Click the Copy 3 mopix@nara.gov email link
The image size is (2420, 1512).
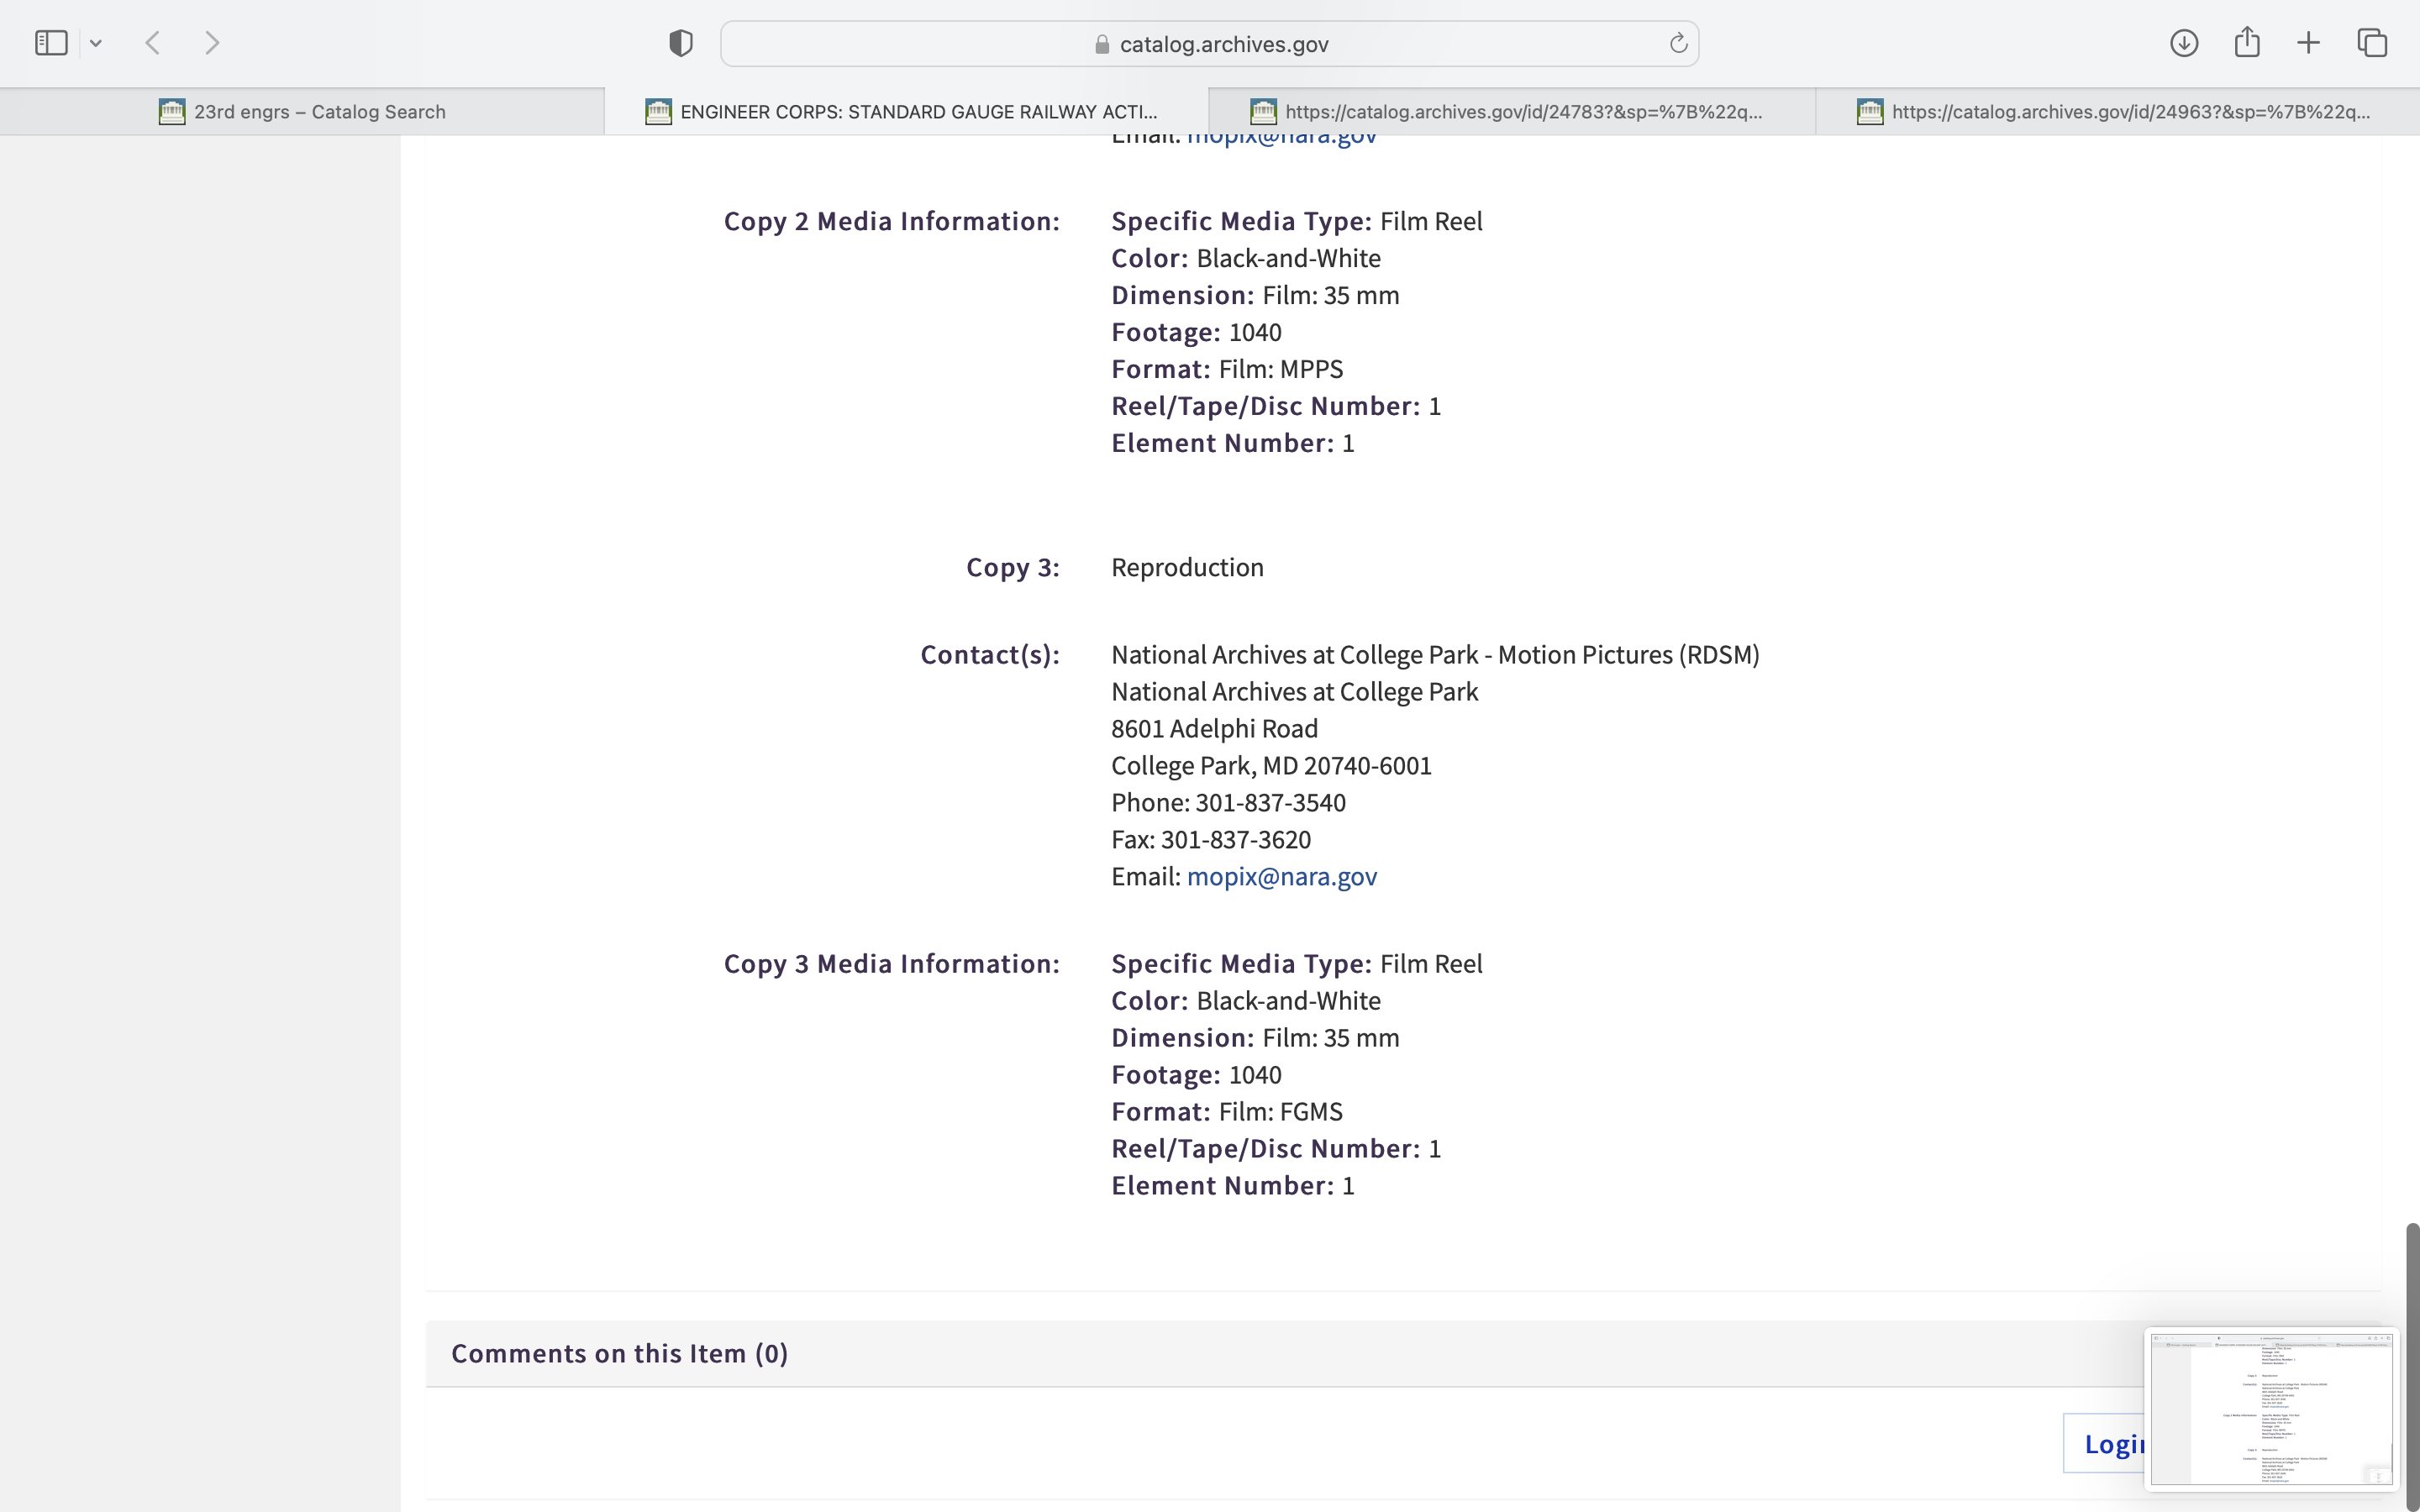click(1281, 877)
